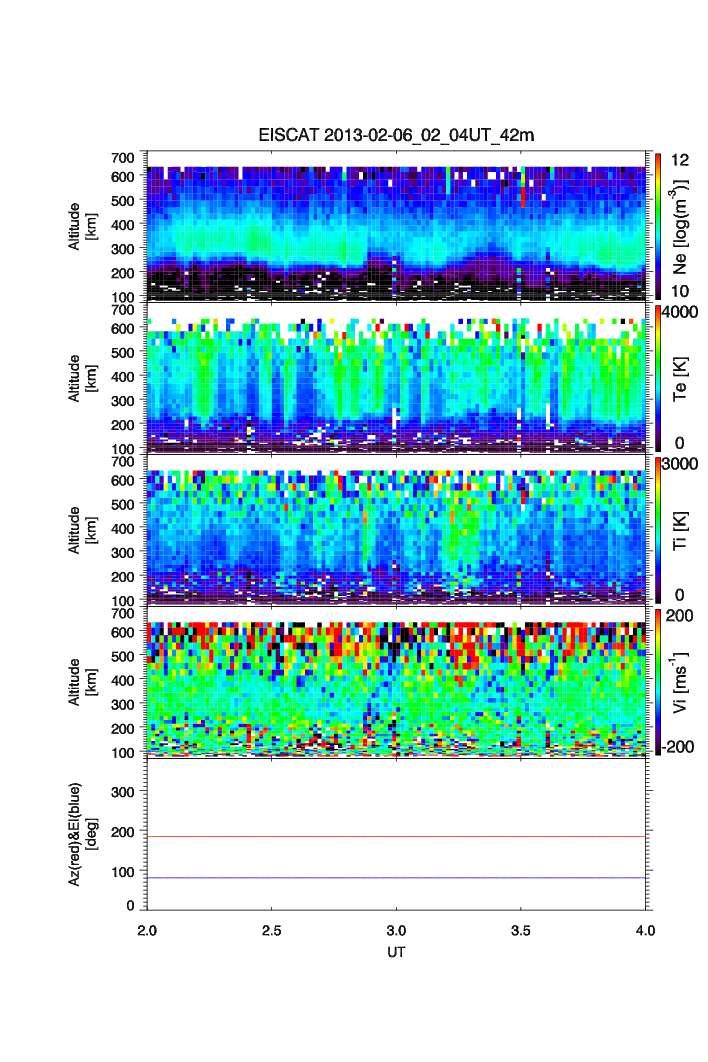The height and width of the screenshot is (1062, 708).
Task: Click the 12 value on the Ne colorbar
Action: [x=680, y=160]
